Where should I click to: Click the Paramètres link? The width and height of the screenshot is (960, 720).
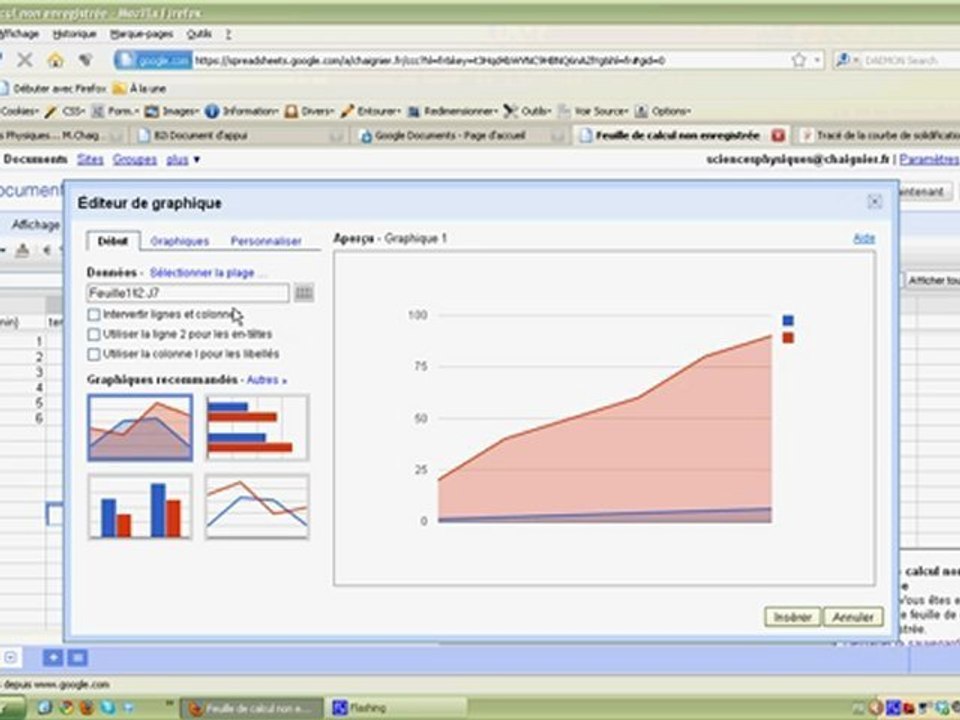tap(929, 159)
